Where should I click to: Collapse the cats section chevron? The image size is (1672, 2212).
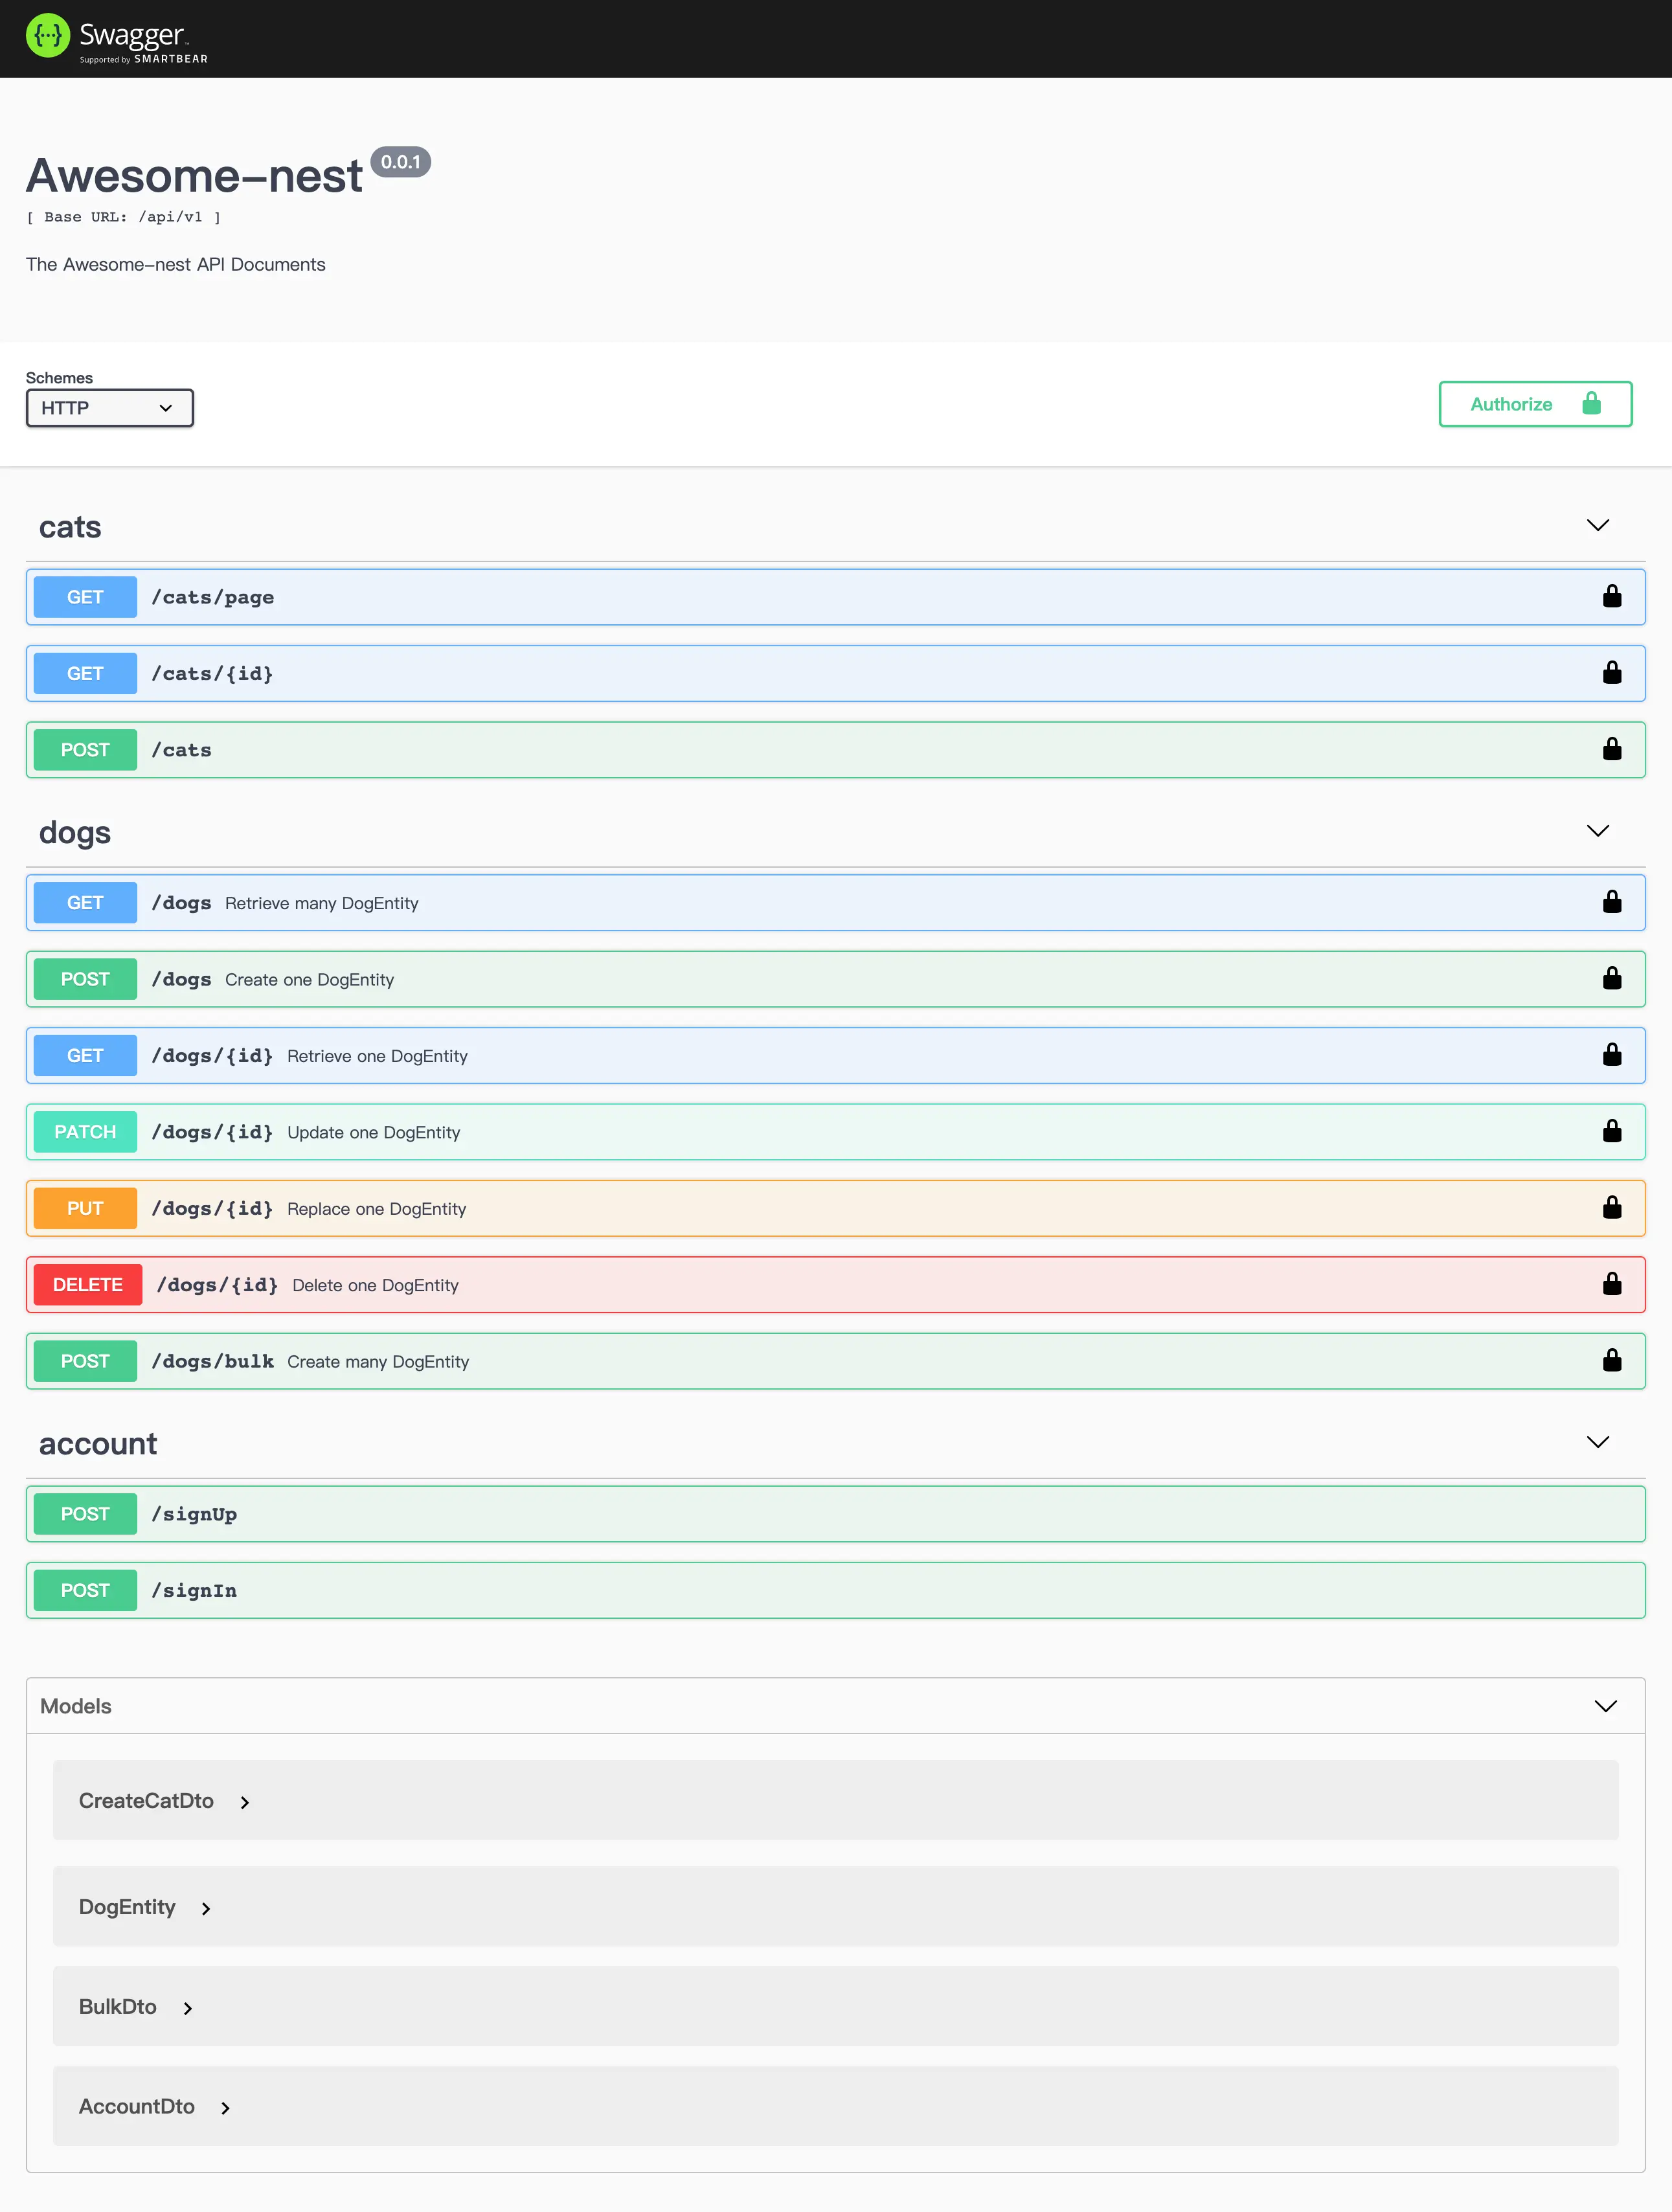[1597, 526]
